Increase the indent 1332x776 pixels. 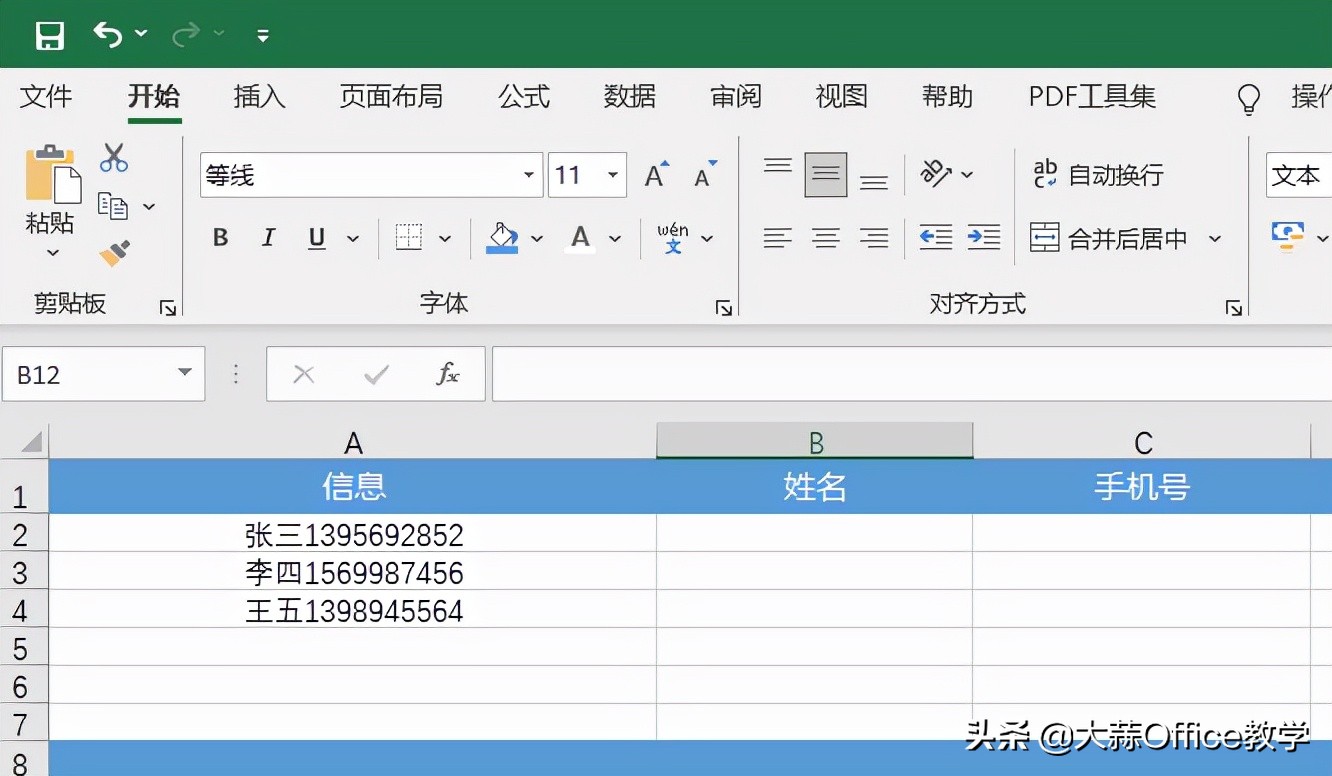[x=984, y=237]
